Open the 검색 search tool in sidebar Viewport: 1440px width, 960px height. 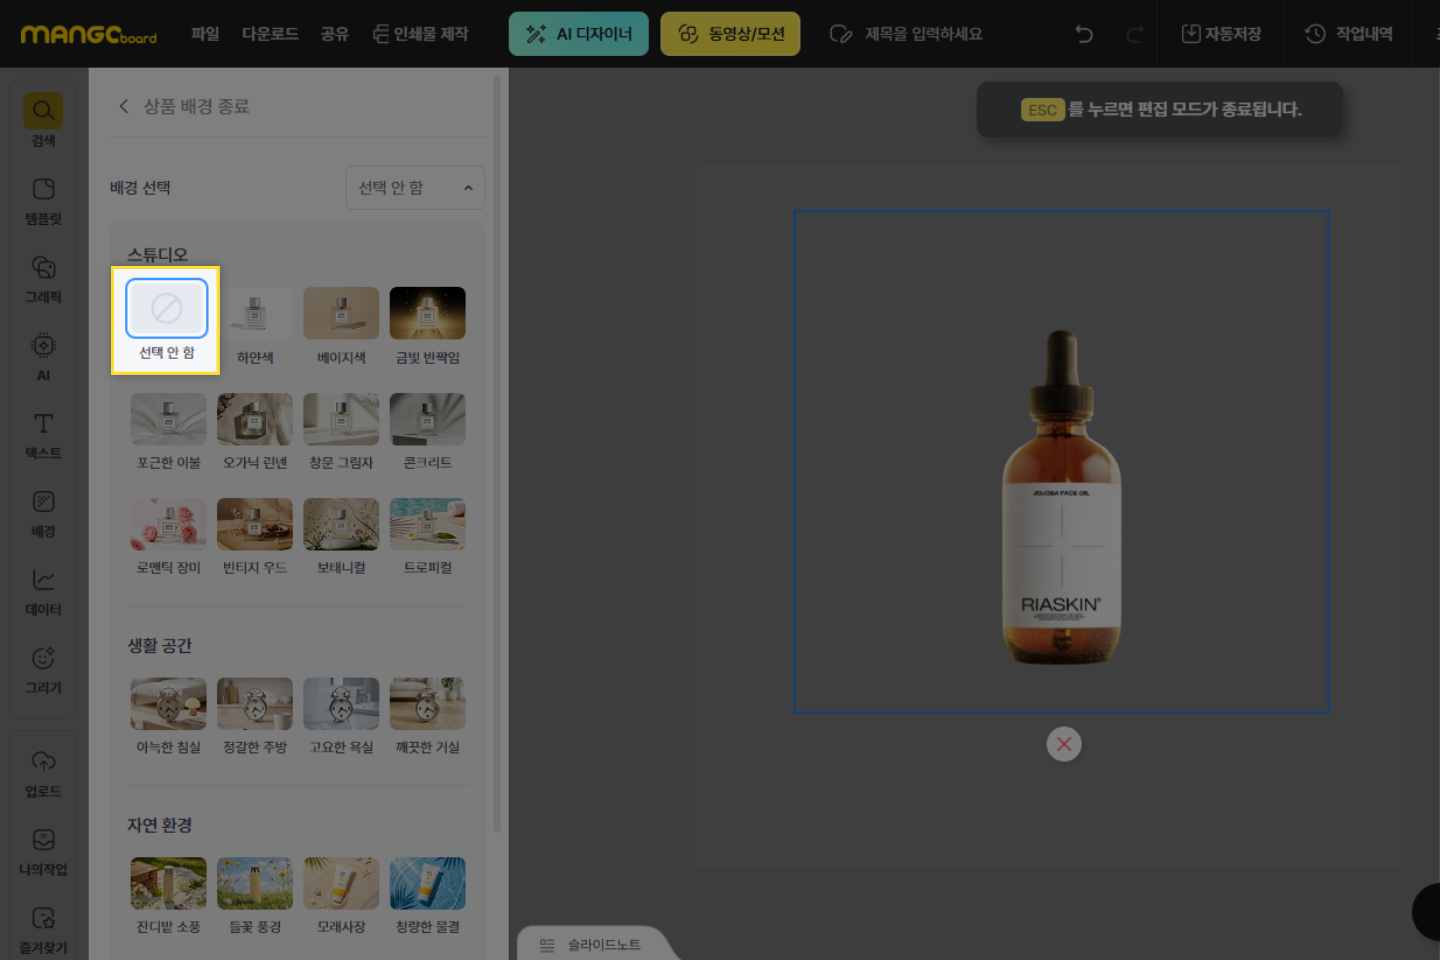click(43, 118)
